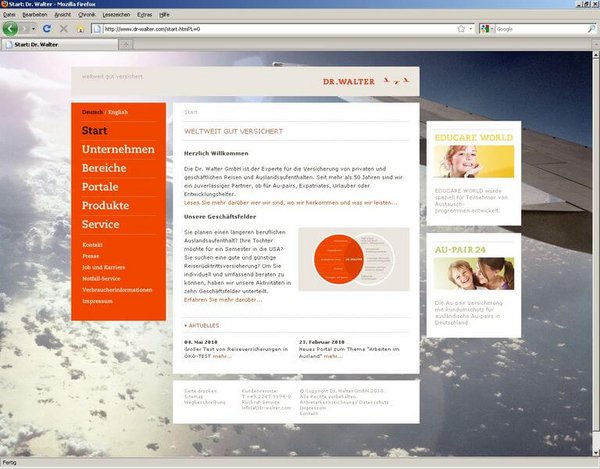Focus the Google search field
The image size is (600, 469).
(541, 29)
